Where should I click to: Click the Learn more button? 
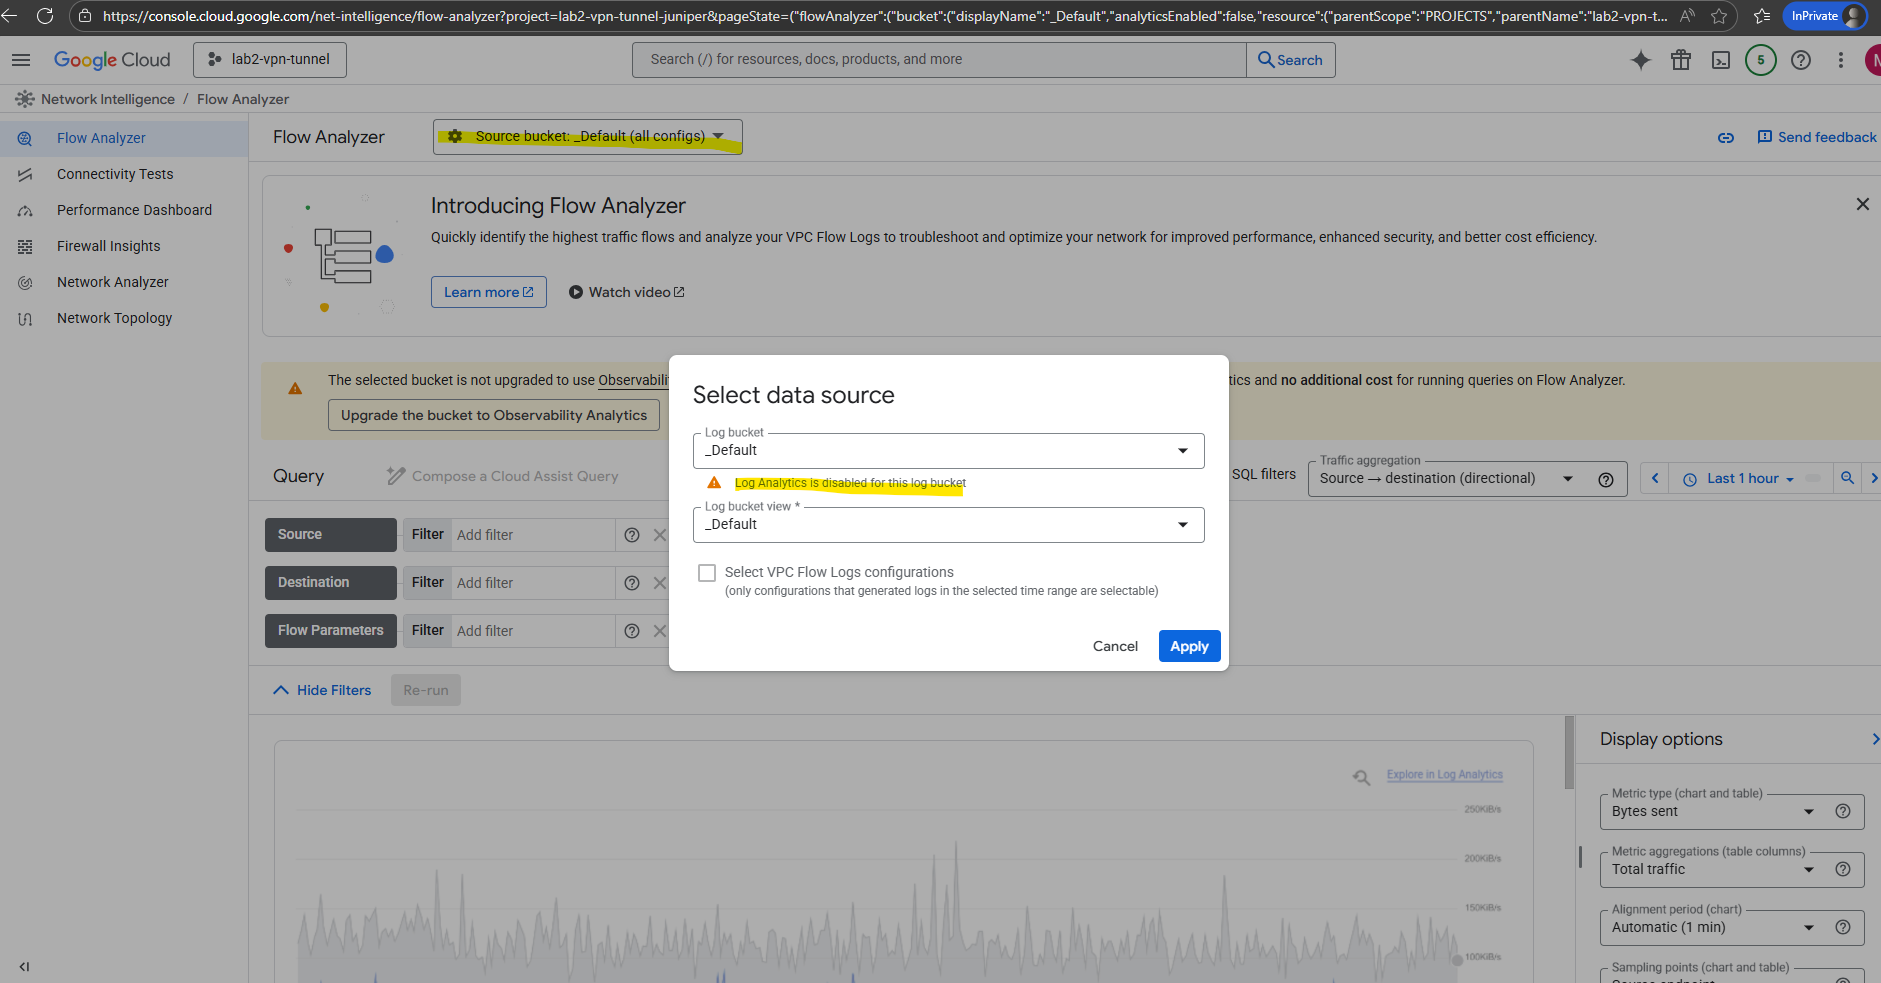(x=489, y=292)
